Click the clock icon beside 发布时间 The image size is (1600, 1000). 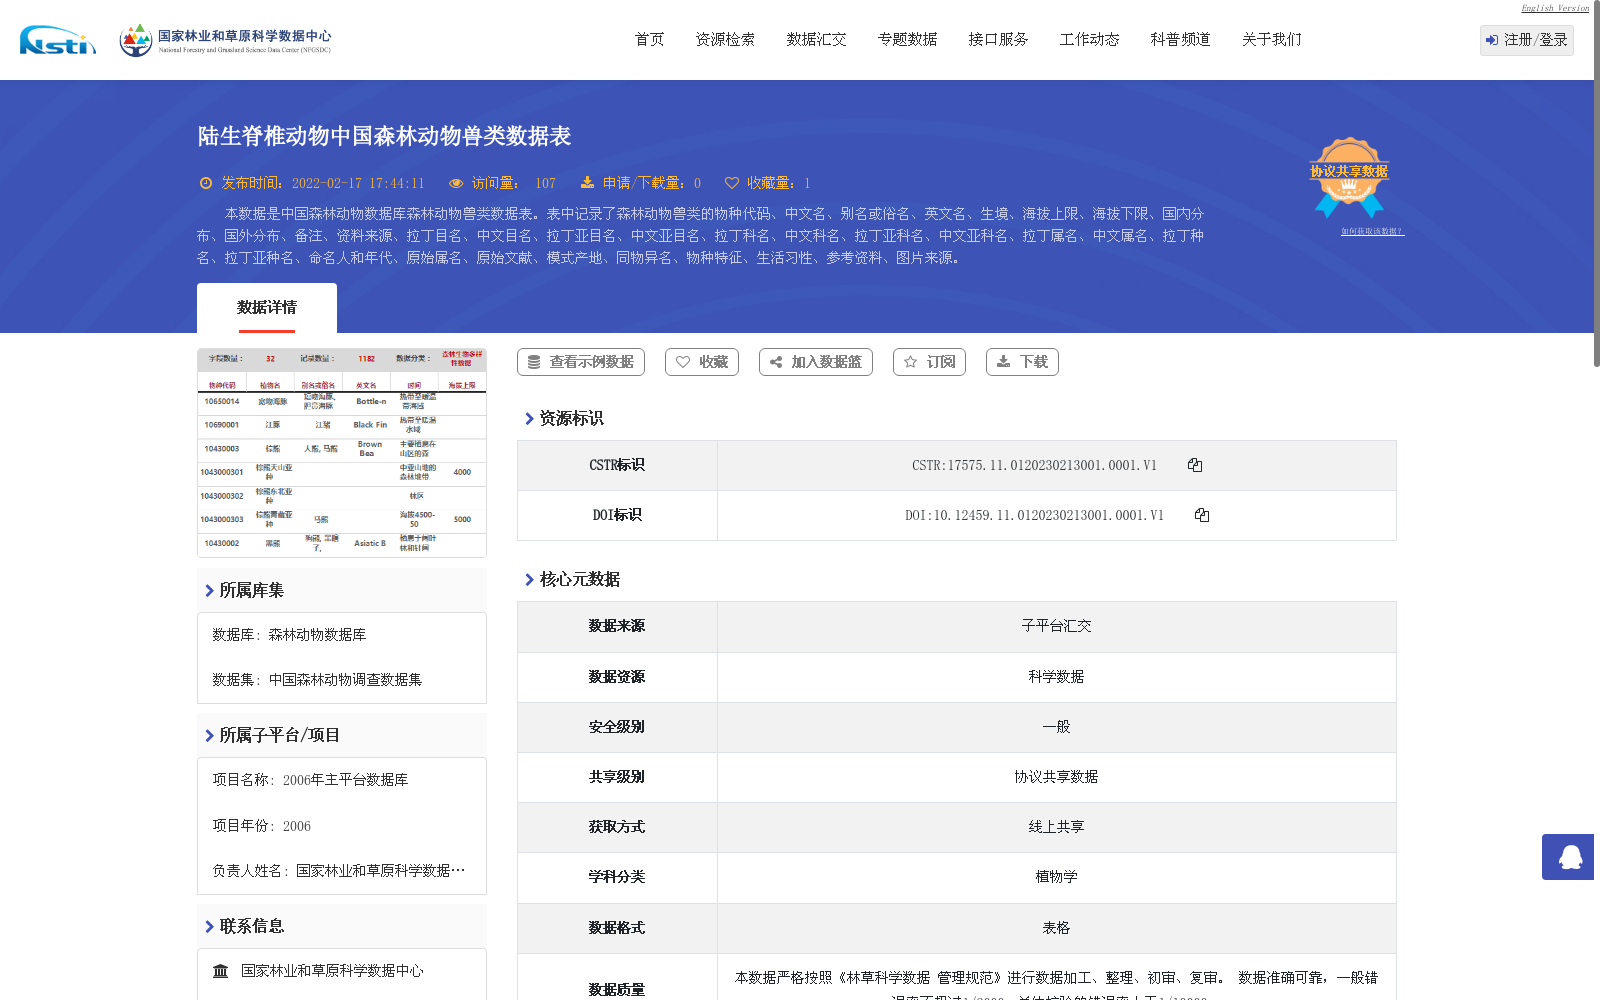(206, 183)
